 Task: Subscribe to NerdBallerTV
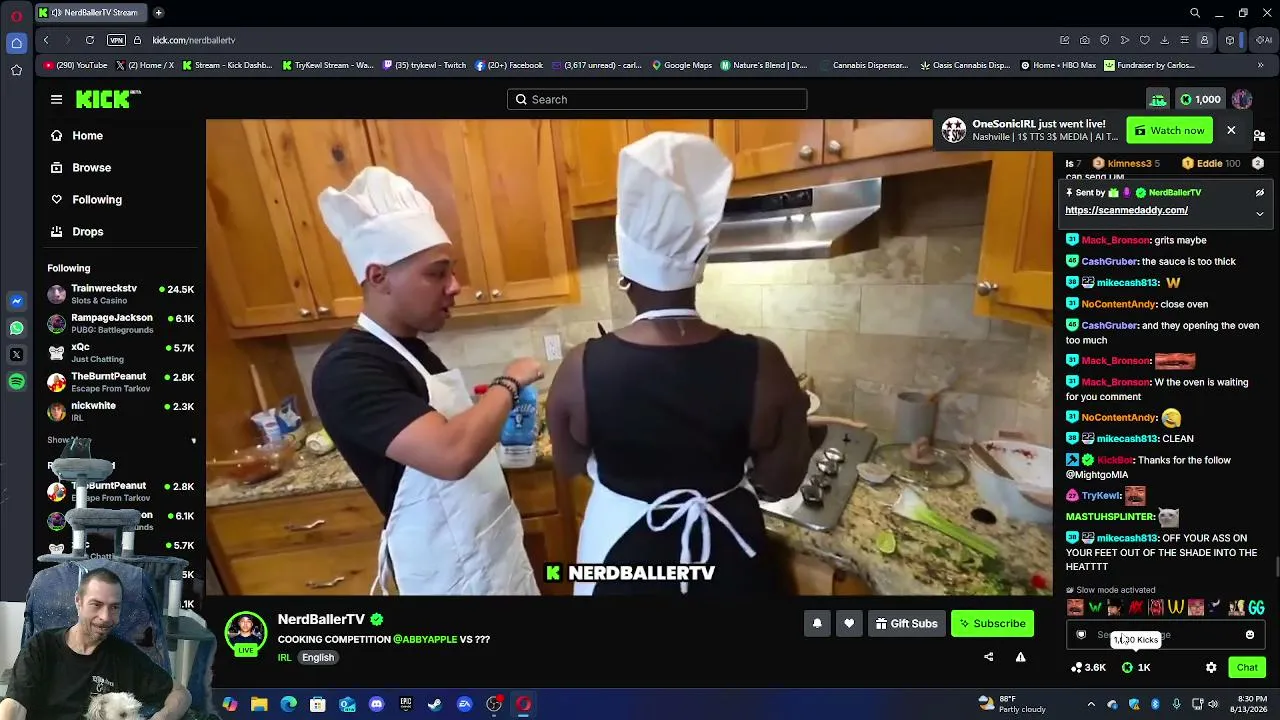tap(992, 623)
